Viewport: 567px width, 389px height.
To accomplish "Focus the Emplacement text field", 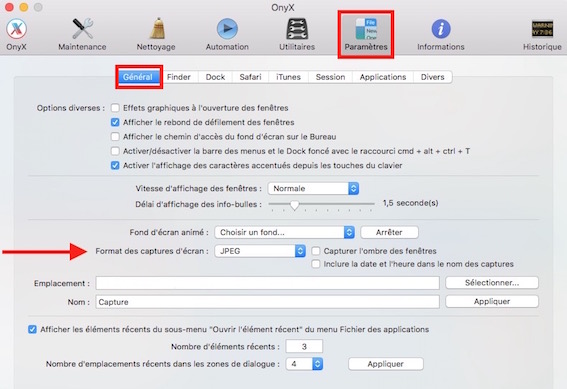I will coord(268,283).
